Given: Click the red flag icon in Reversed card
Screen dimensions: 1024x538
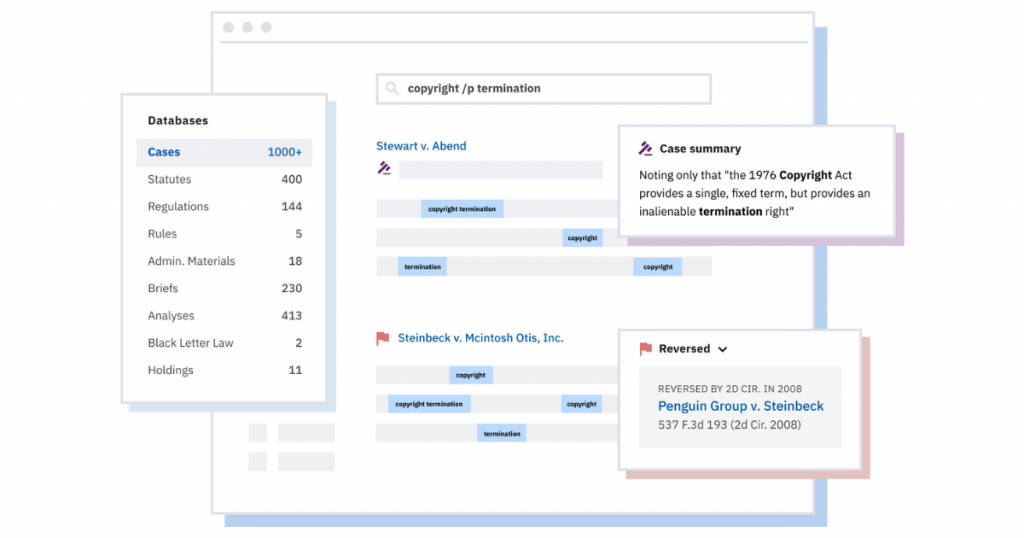Looking at the screenshot, I should tap(645, 349).
